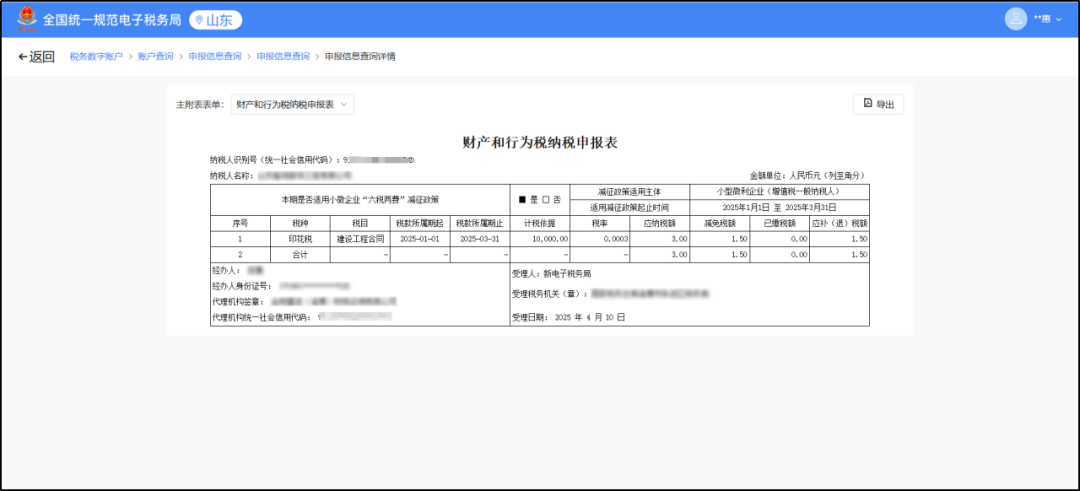
Task: Open the 主附表表单 form selector dropdown
Action: 293,105
